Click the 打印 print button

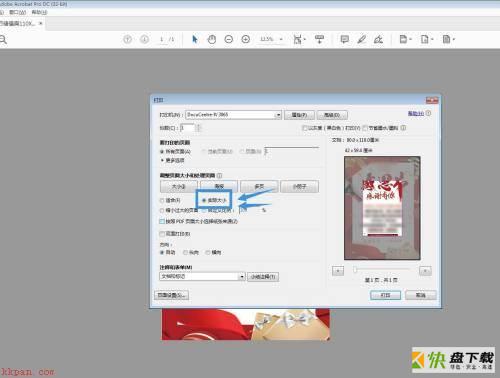tap(386, 295)
